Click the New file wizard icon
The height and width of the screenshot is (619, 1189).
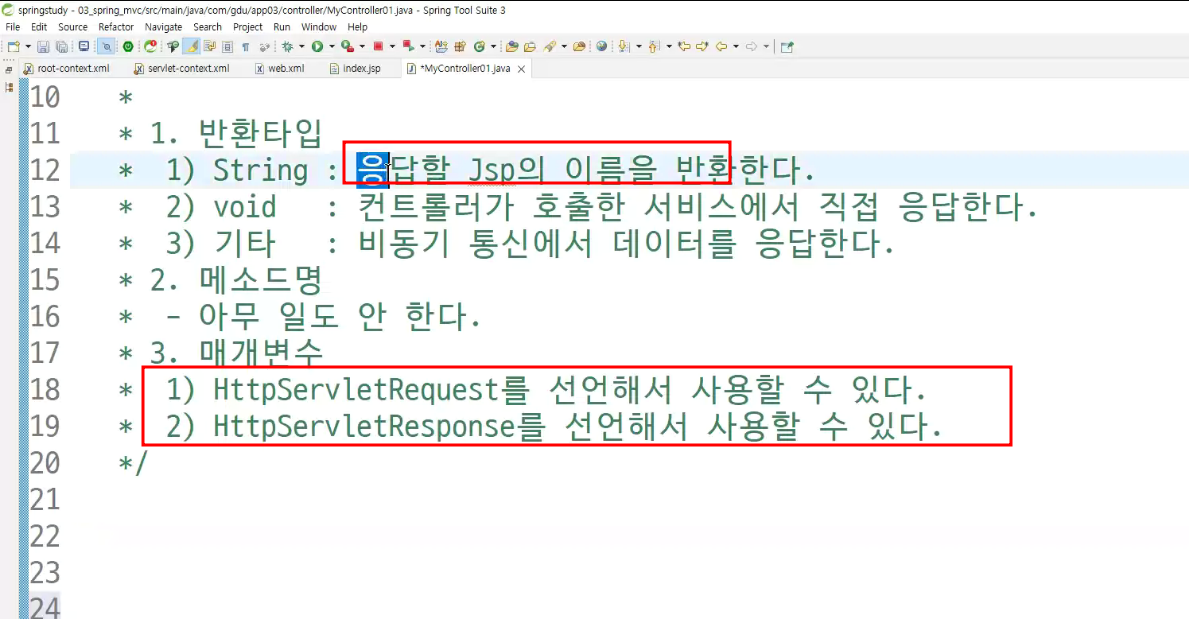point(14,47)
